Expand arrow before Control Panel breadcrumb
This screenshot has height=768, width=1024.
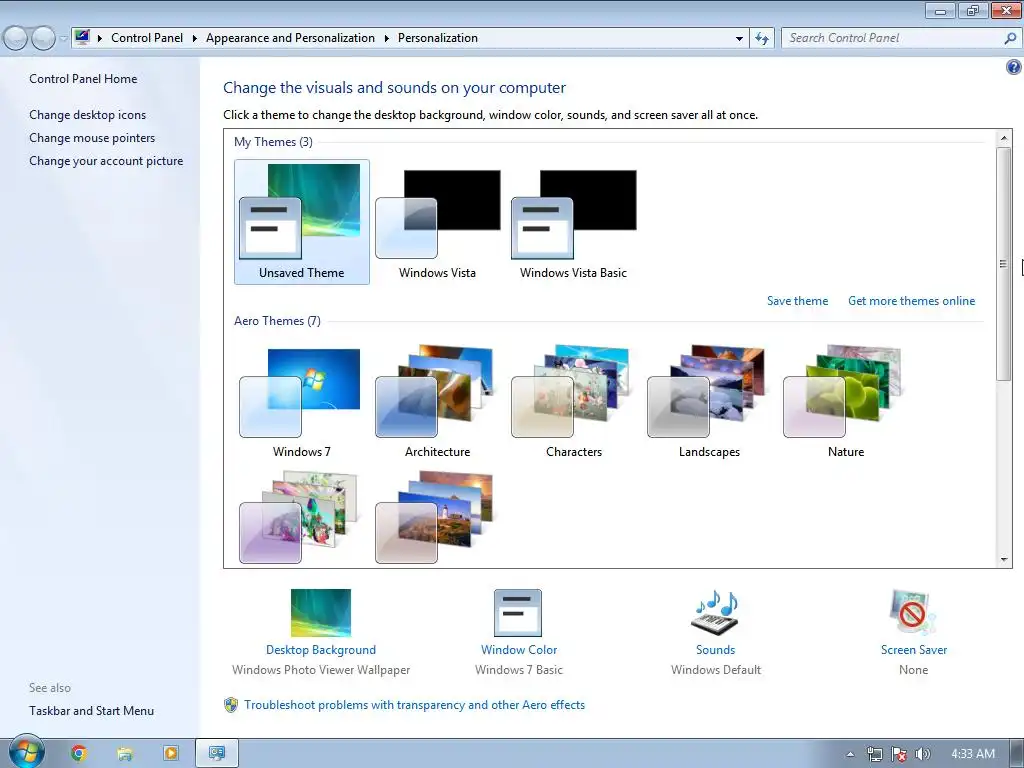point(100,39)
